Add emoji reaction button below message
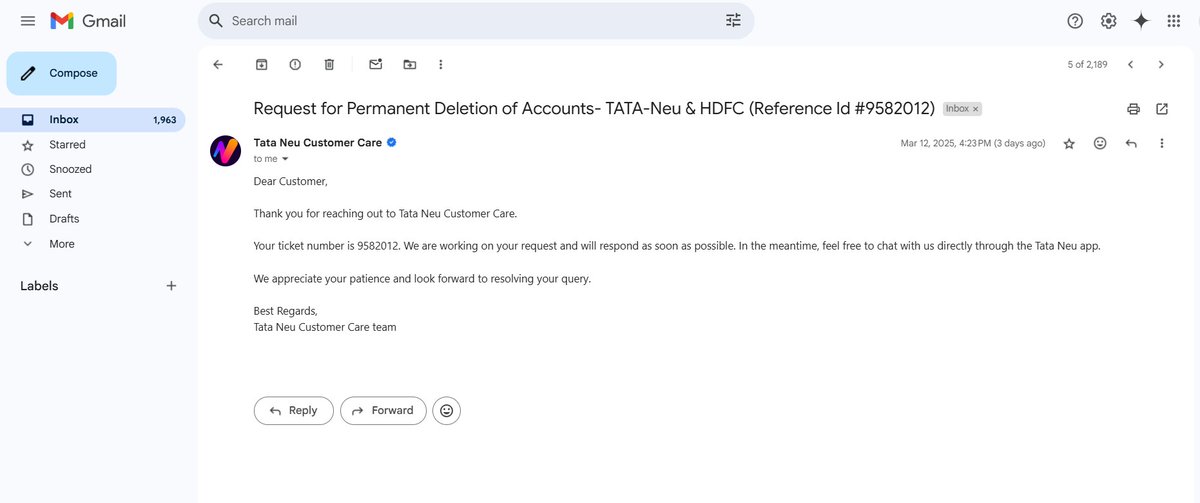1200x503 pixels. coord(447,410)
